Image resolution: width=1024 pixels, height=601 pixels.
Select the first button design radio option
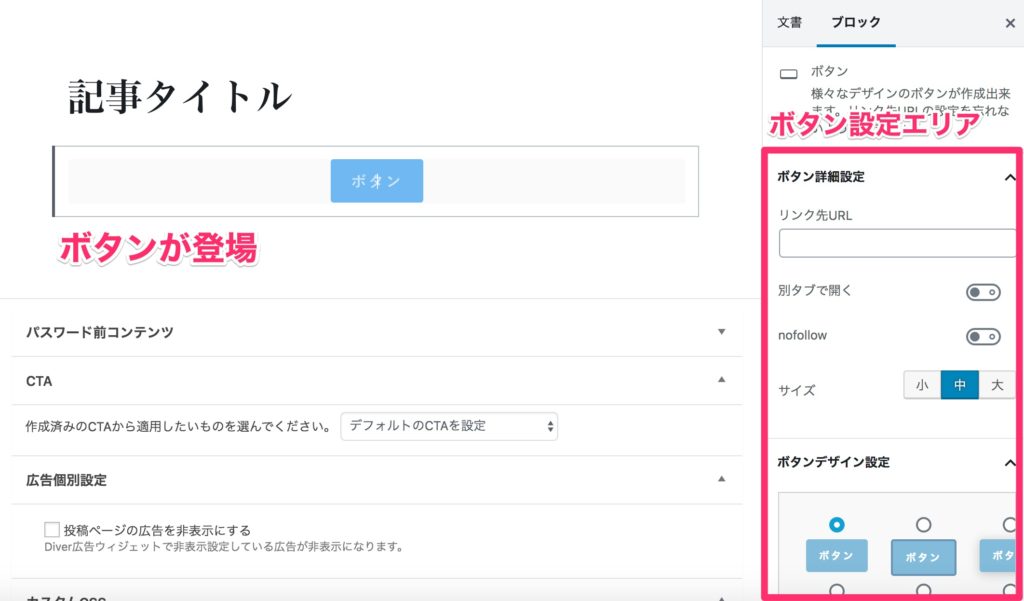pyautogui.click(x=837, y=525)
